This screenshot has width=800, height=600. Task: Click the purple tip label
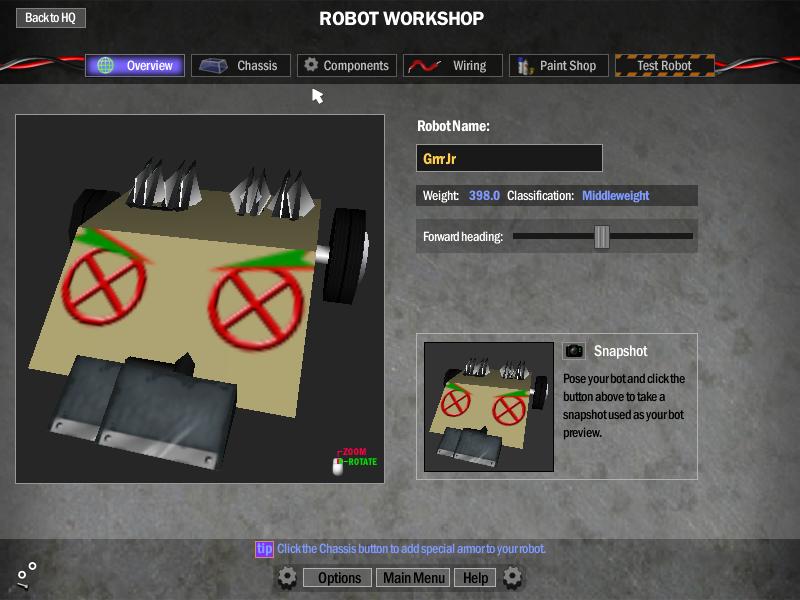[x=264, y=549]
